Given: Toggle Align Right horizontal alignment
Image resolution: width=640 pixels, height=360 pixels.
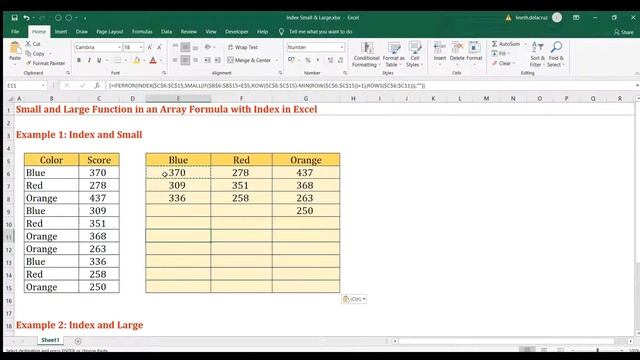Looking at the screenshot, I should 196,60.
